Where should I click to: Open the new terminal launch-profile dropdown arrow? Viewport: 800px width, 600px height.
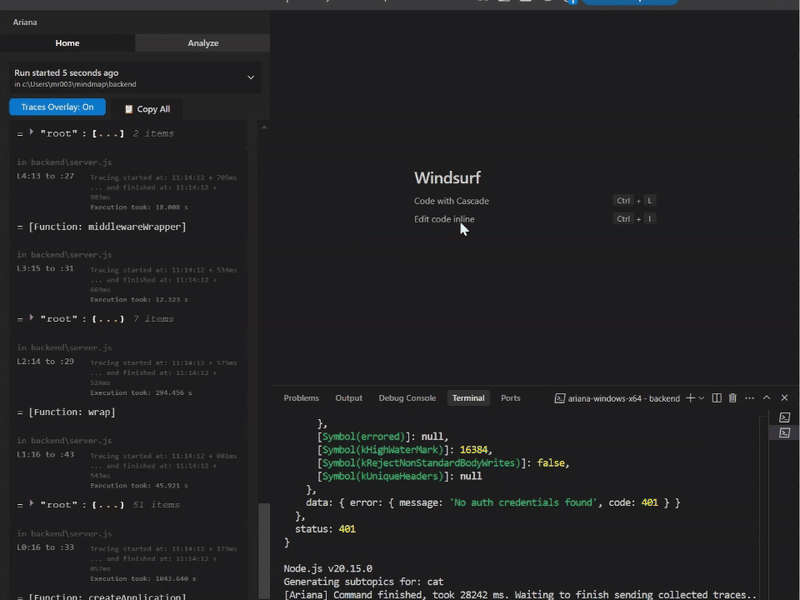(702, 398)
